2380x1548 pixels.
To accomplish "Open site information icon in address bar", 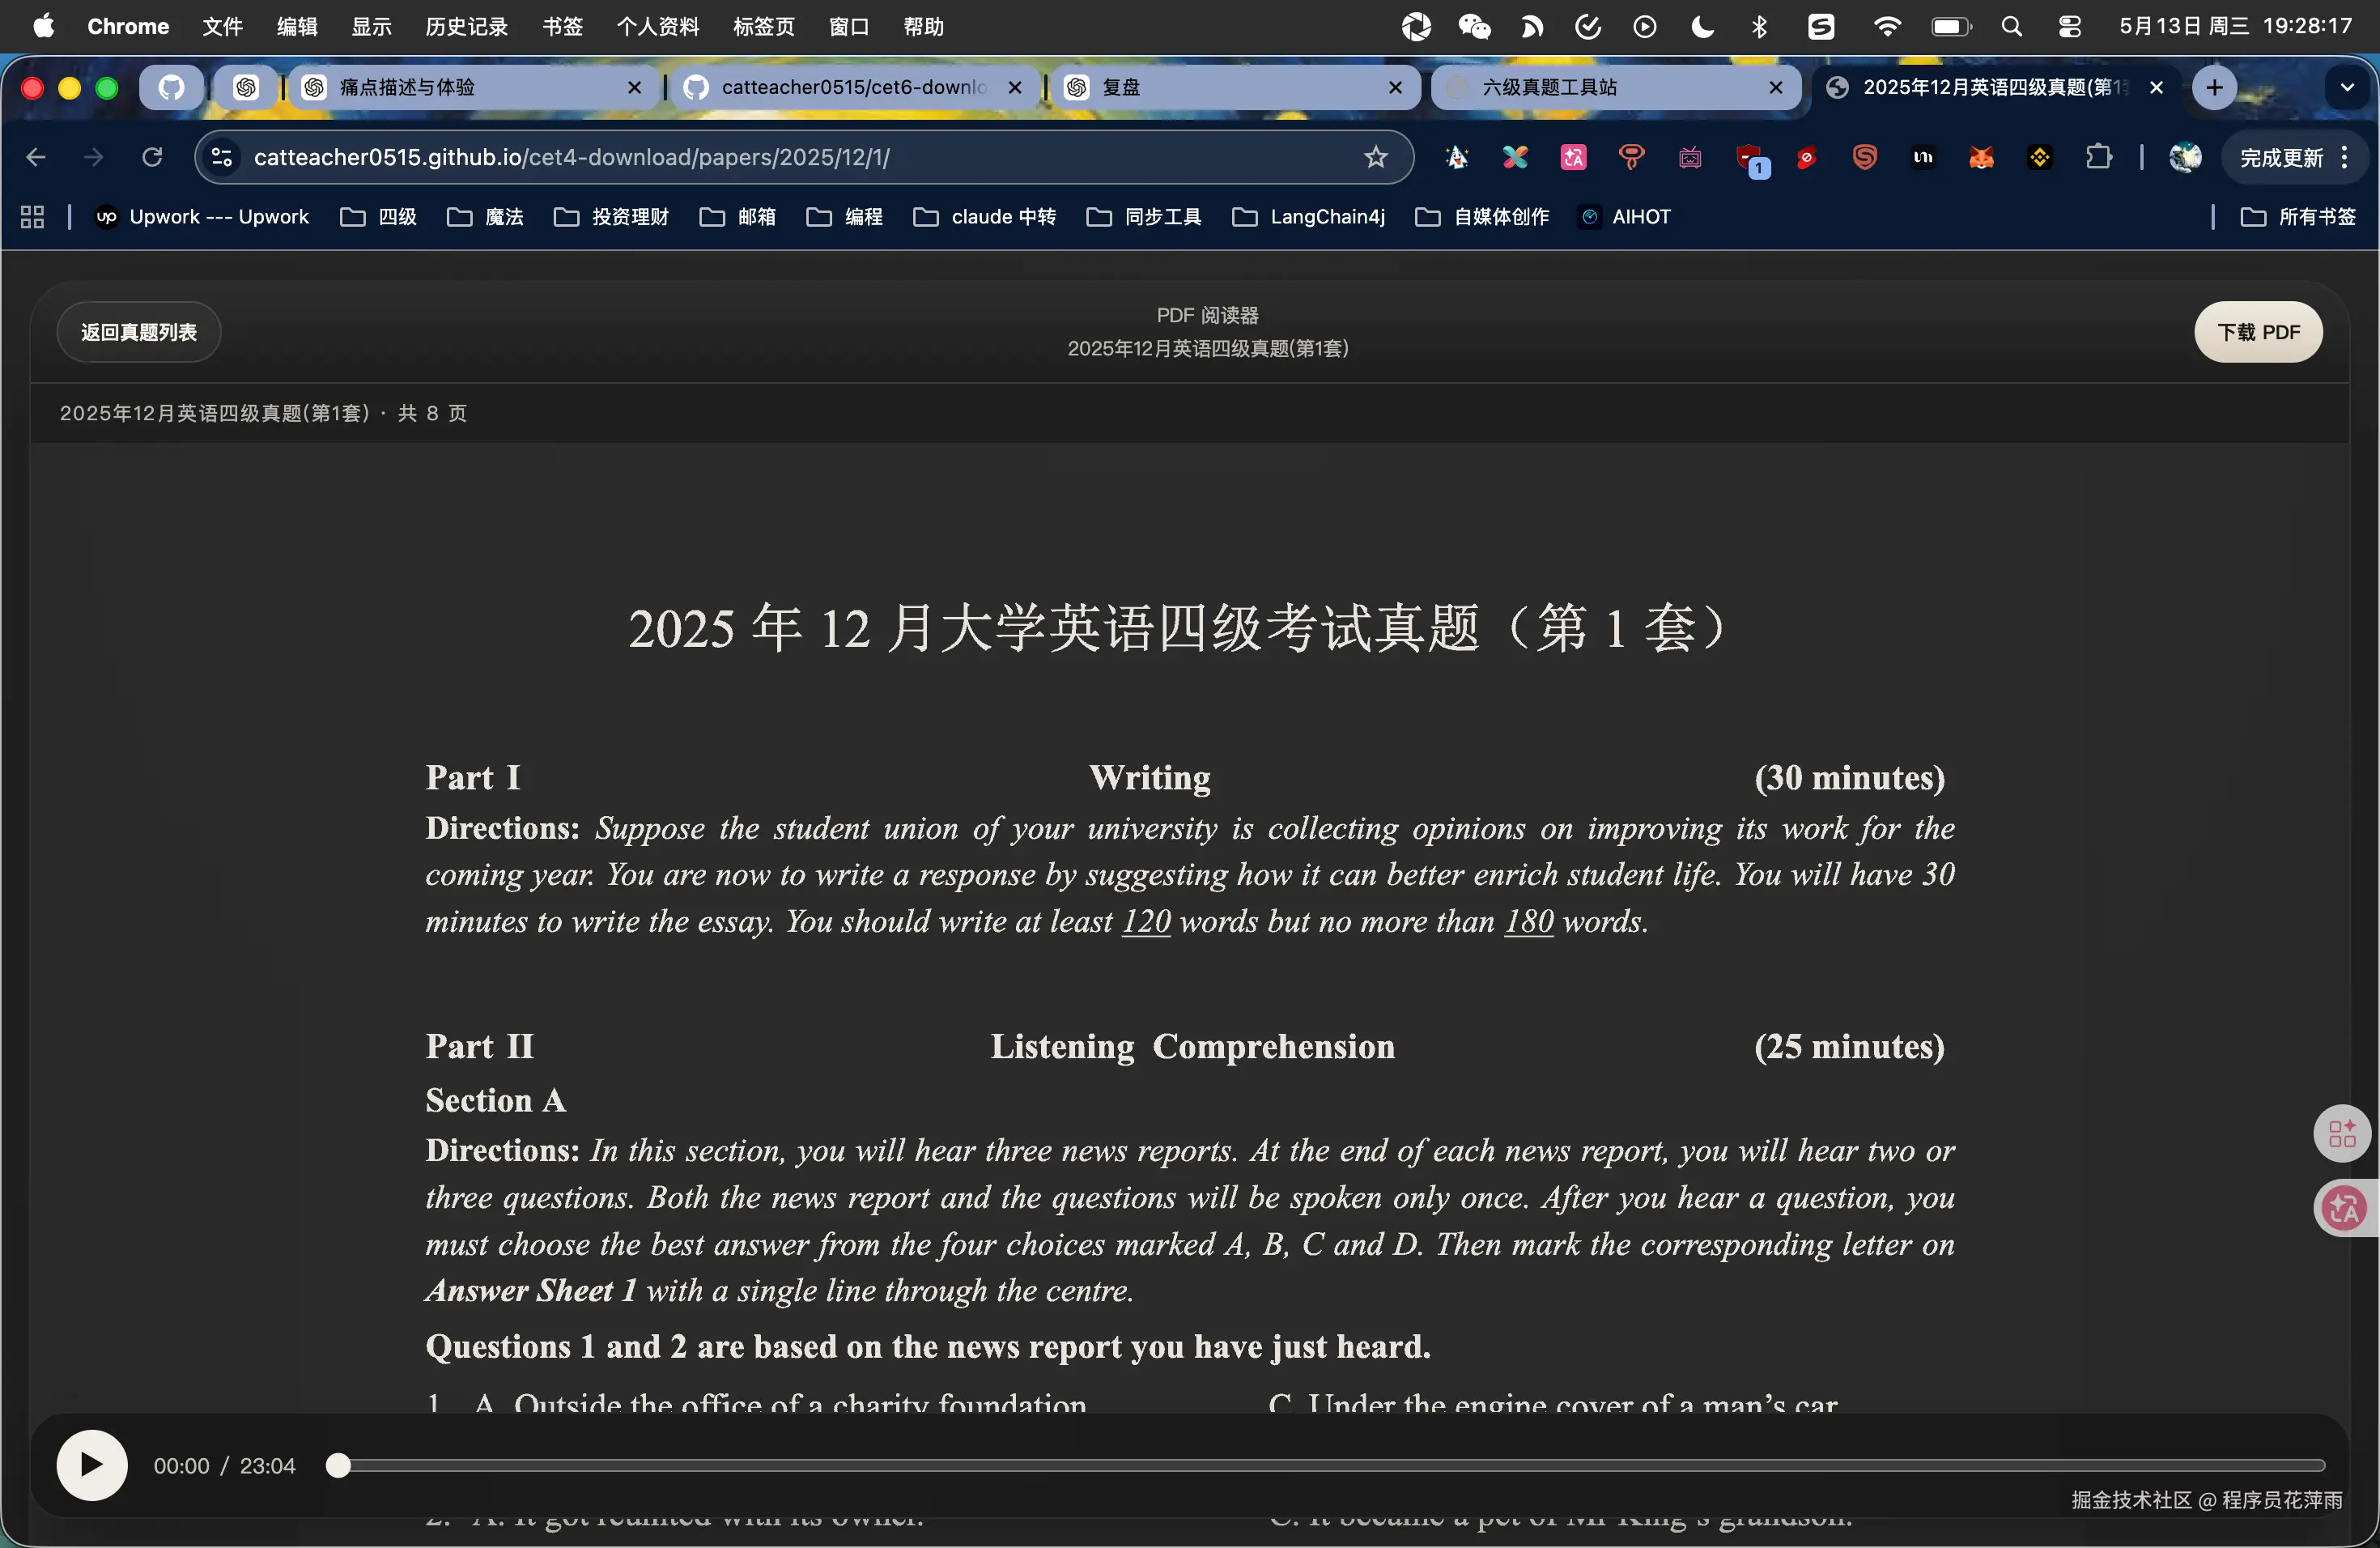I will (x=222, y=157).
